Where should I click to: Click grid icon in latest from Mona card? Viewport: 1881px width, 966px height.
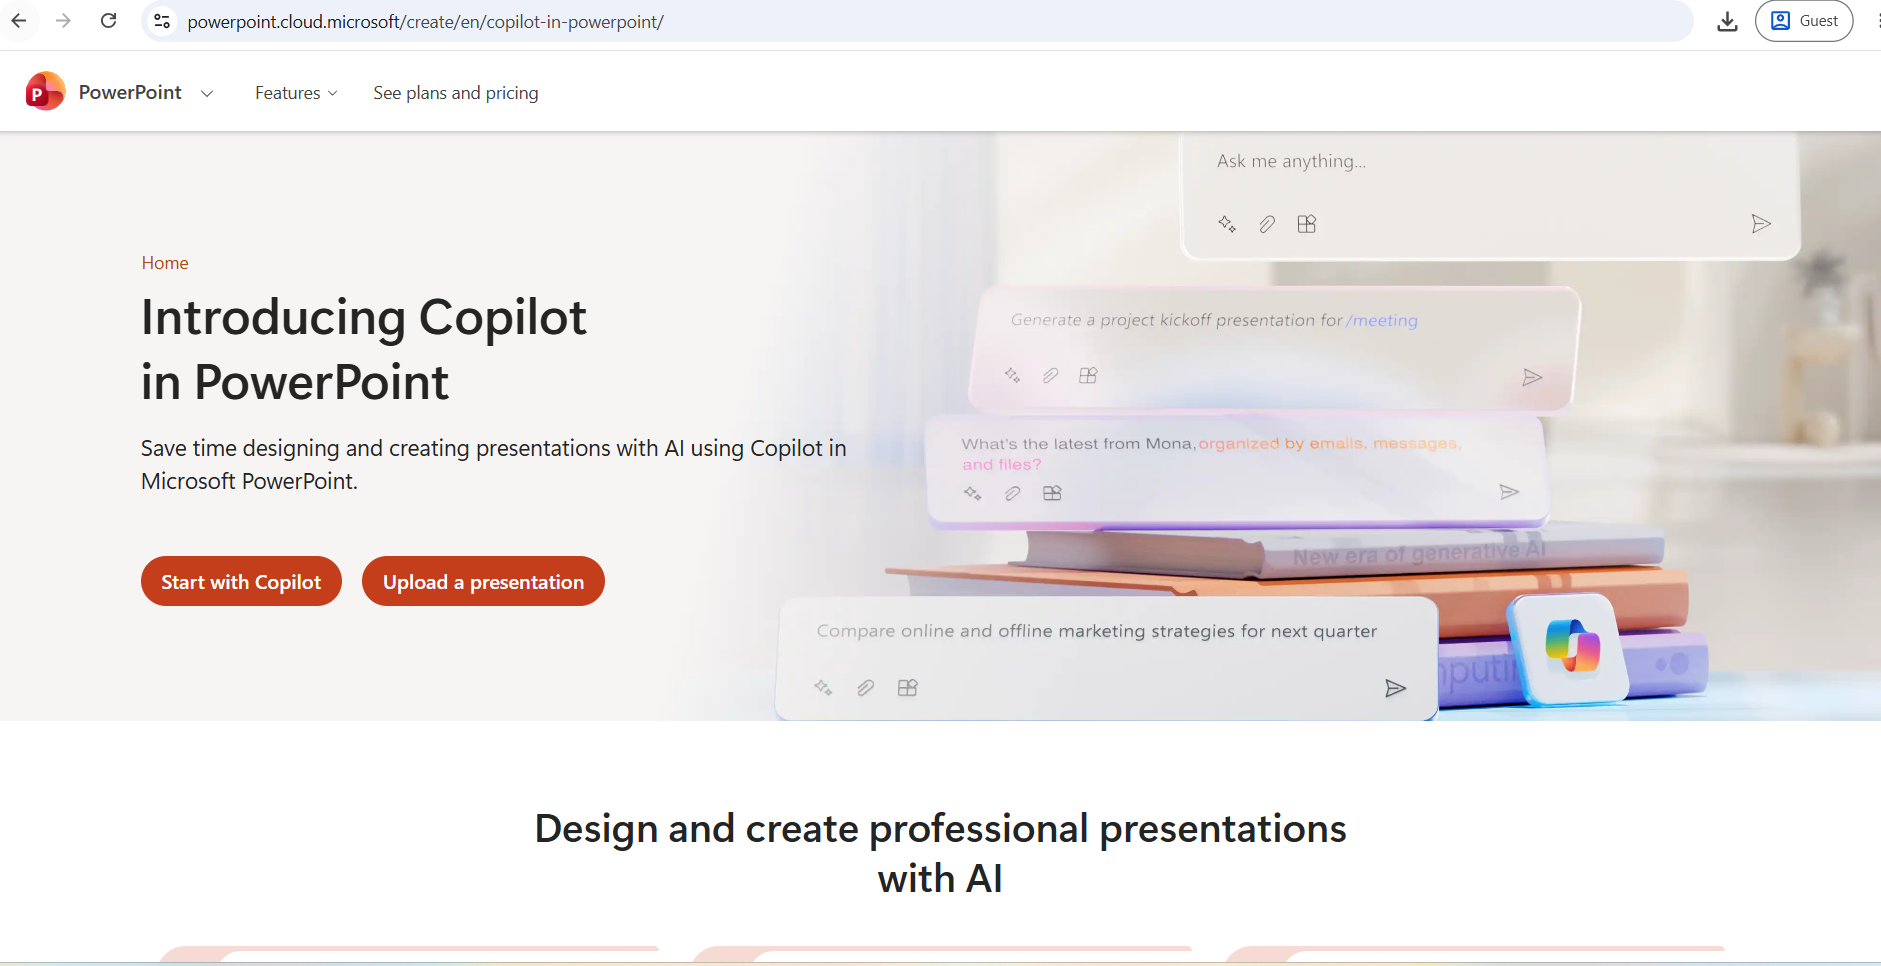(1052, 493)
